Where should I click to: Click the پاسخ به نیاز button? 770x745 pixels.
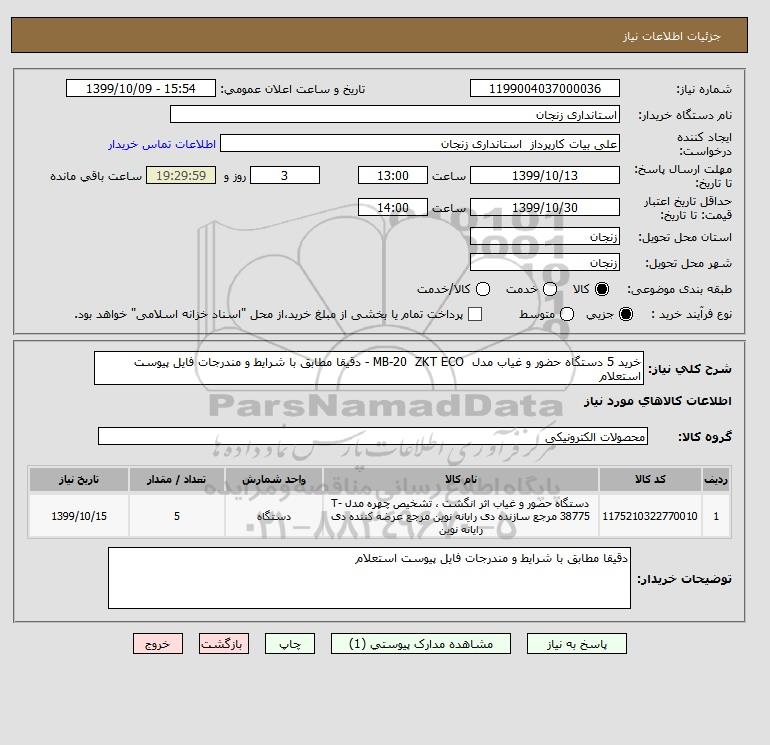coord(577,644)
